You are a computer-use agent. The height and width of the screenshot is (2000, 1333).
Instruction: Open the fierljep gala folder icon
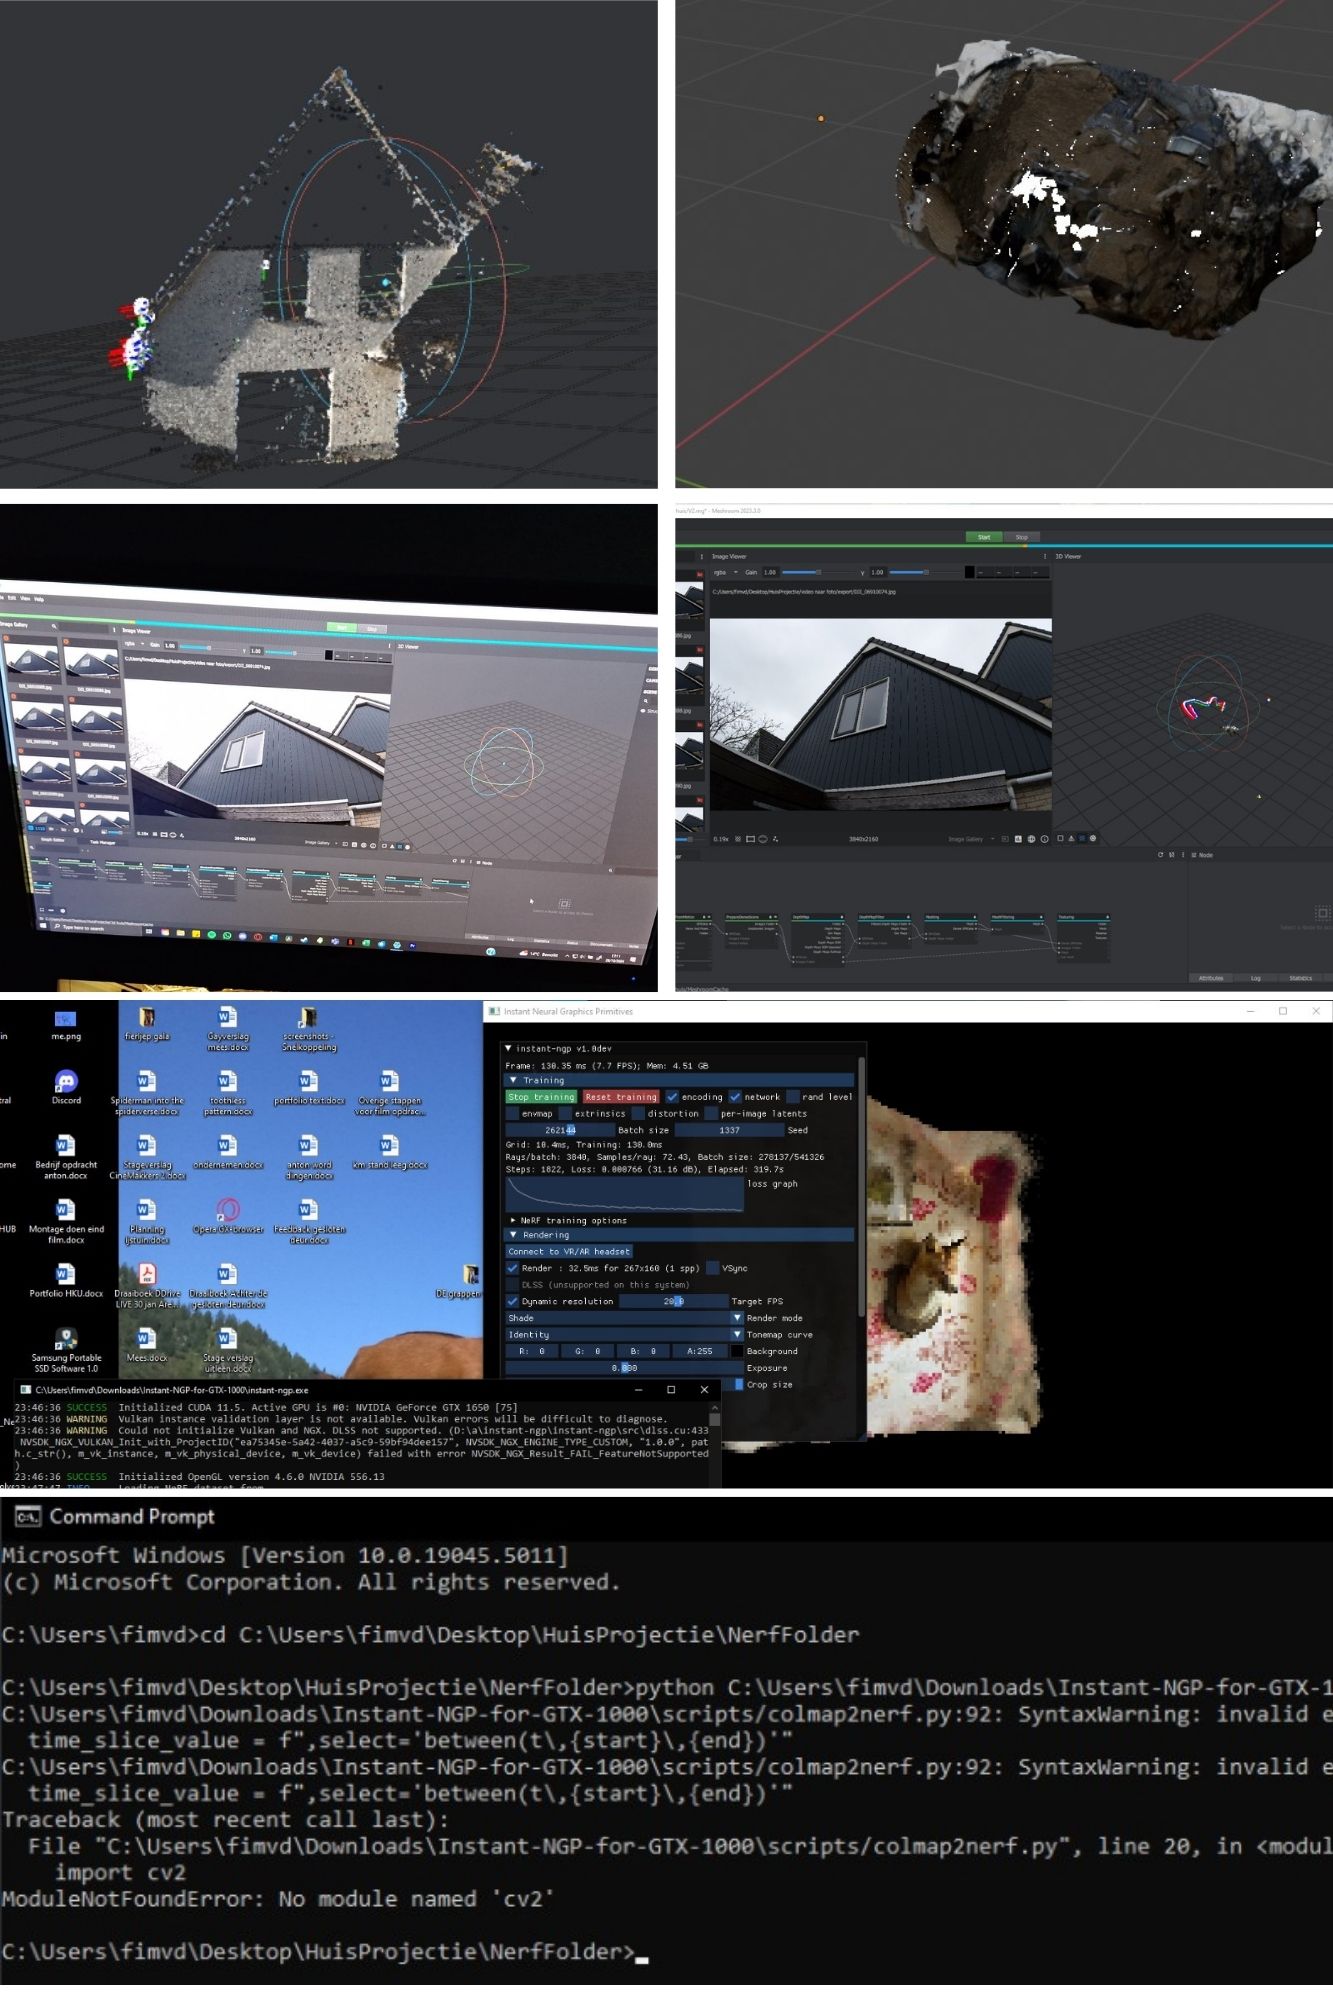click(x=147, y=1018)
